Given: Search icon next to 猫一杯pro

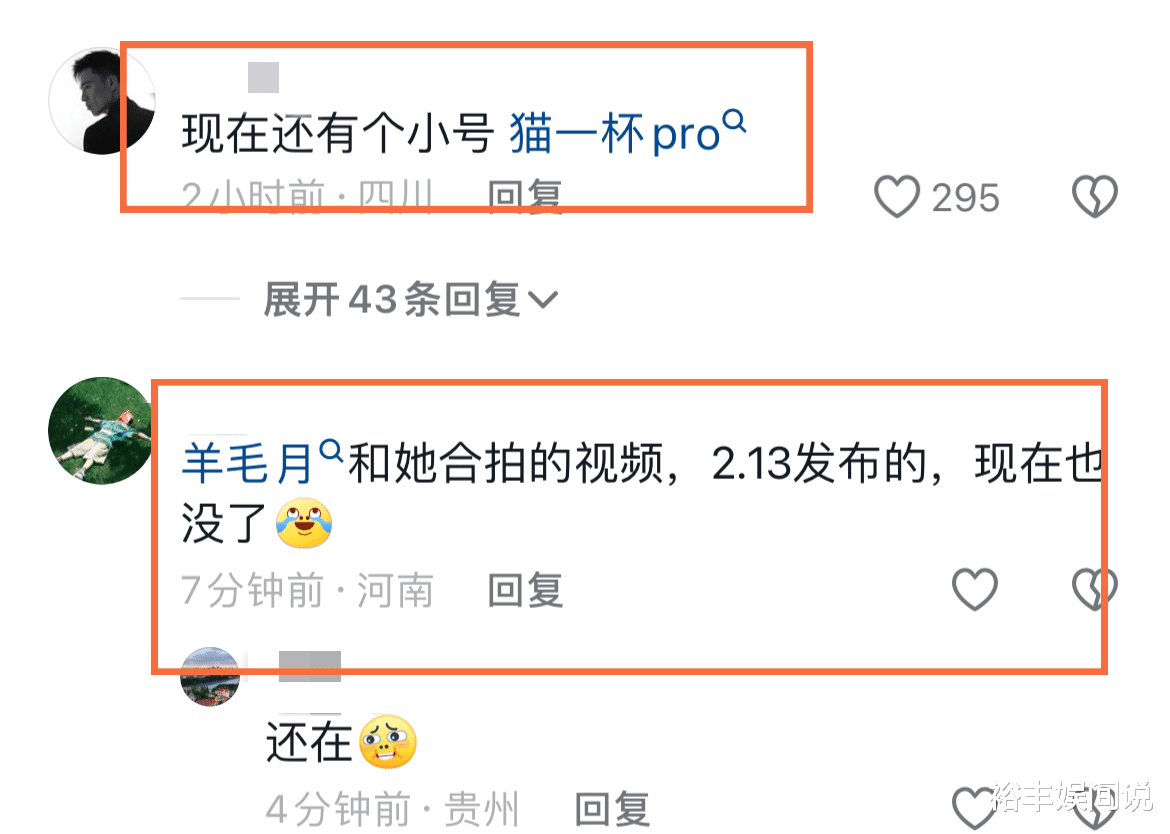Looking at the screenshot, I should click(x=734, y=120).
